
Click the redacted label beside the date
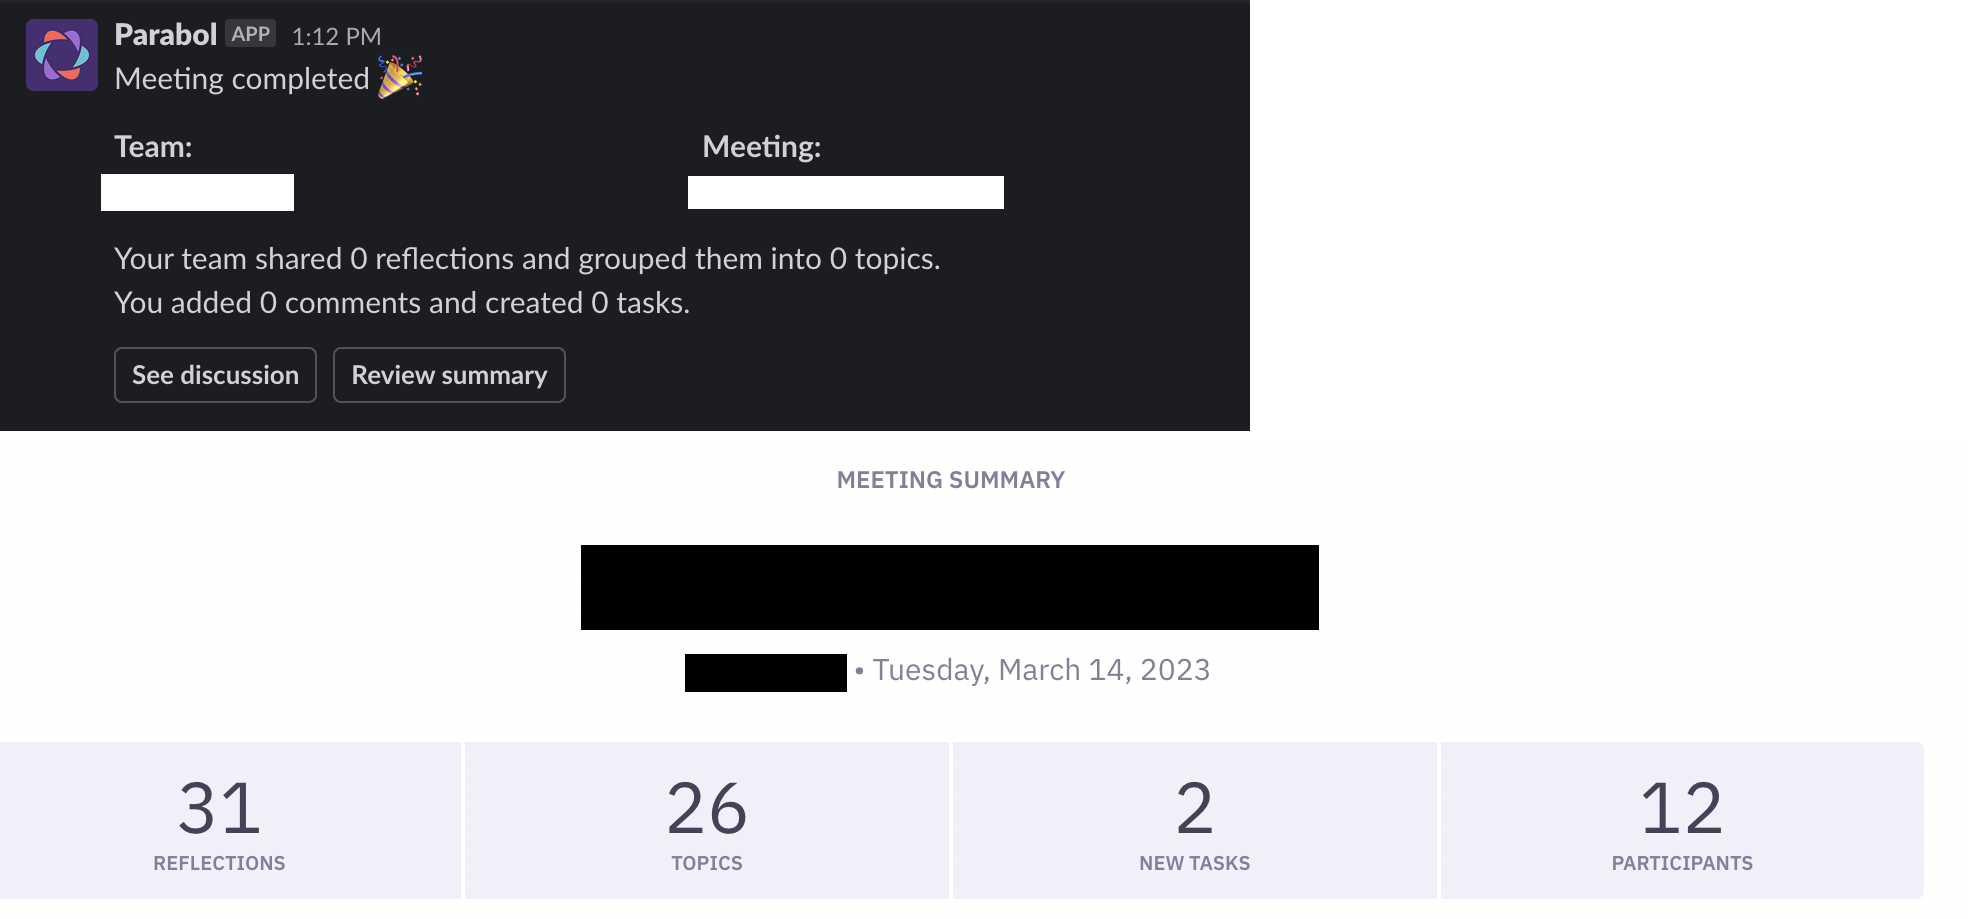point(765,671)
